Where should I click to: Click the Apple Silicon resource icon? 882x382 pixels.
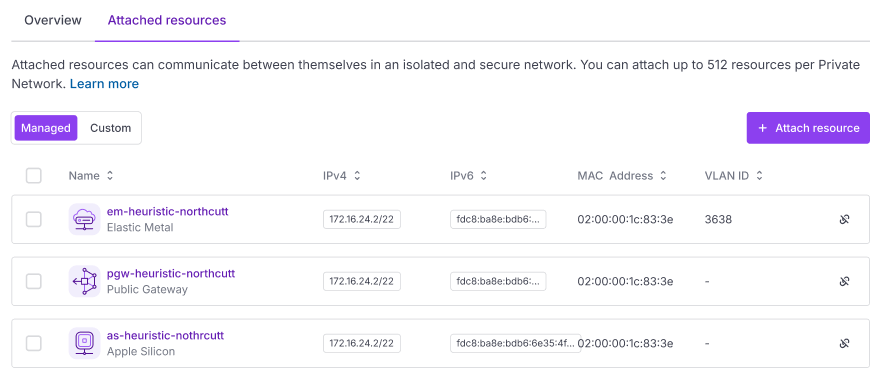pyautogui.click(x=84, y=343)
